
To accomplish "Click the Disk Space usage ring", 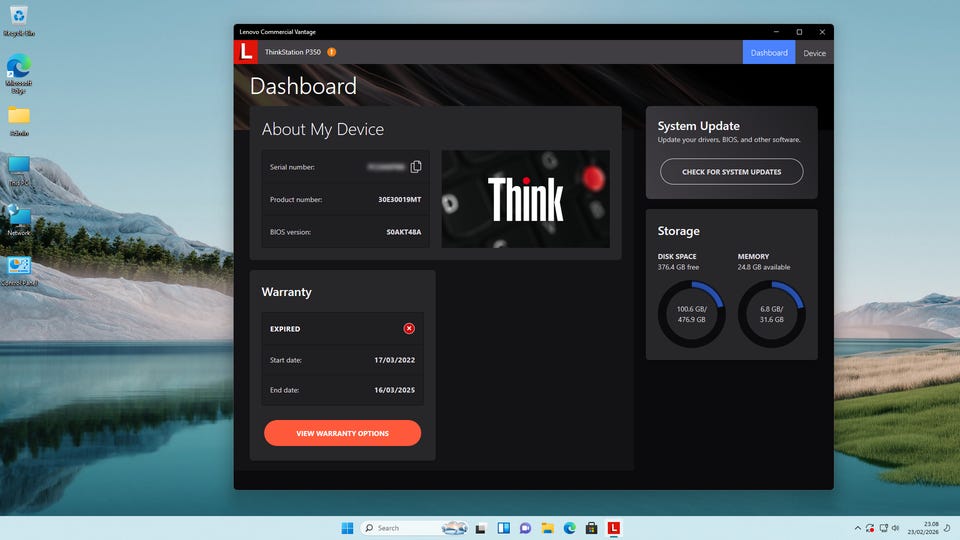I will point(691,314).
